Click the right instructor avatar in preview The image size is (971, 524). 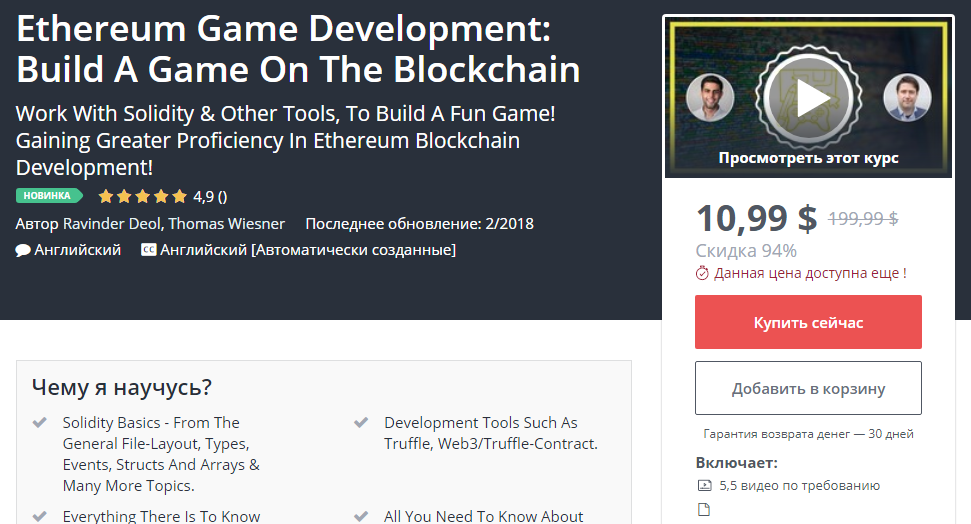(907, 98)
